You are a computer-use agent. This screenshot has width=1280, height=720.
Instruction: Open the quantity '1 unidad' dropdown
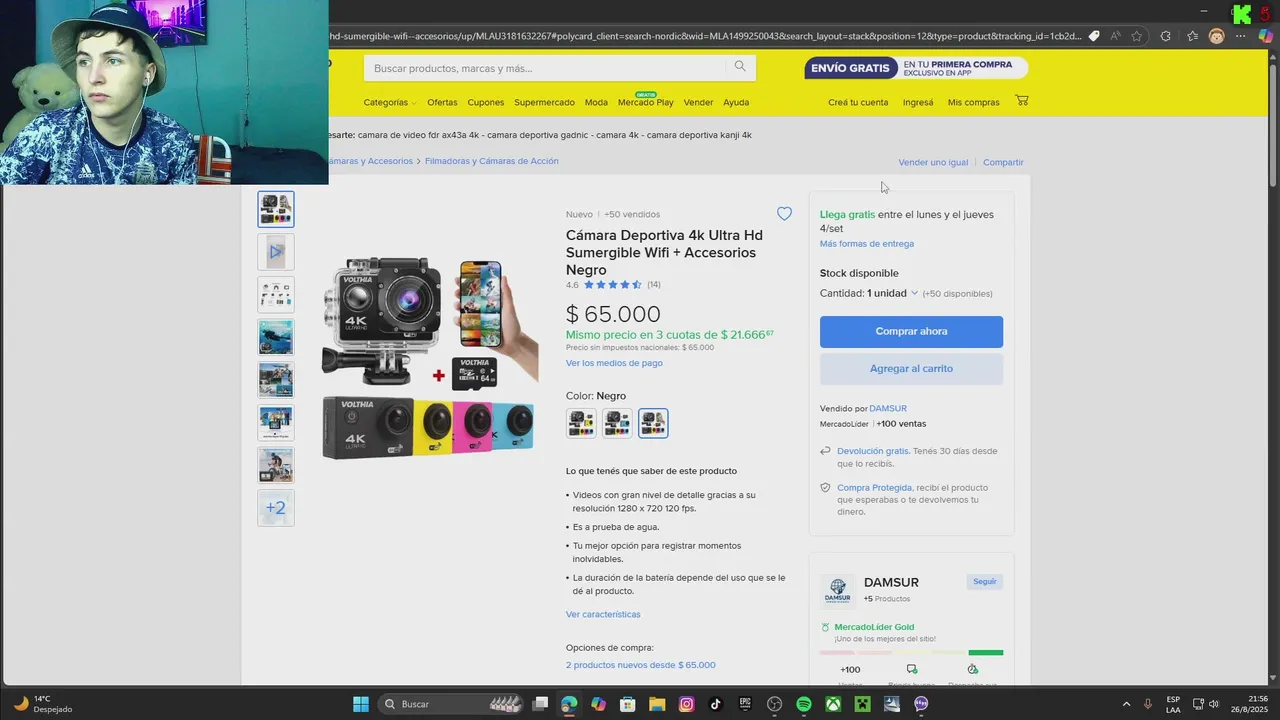pyautogui.click(x=892, y=293)
